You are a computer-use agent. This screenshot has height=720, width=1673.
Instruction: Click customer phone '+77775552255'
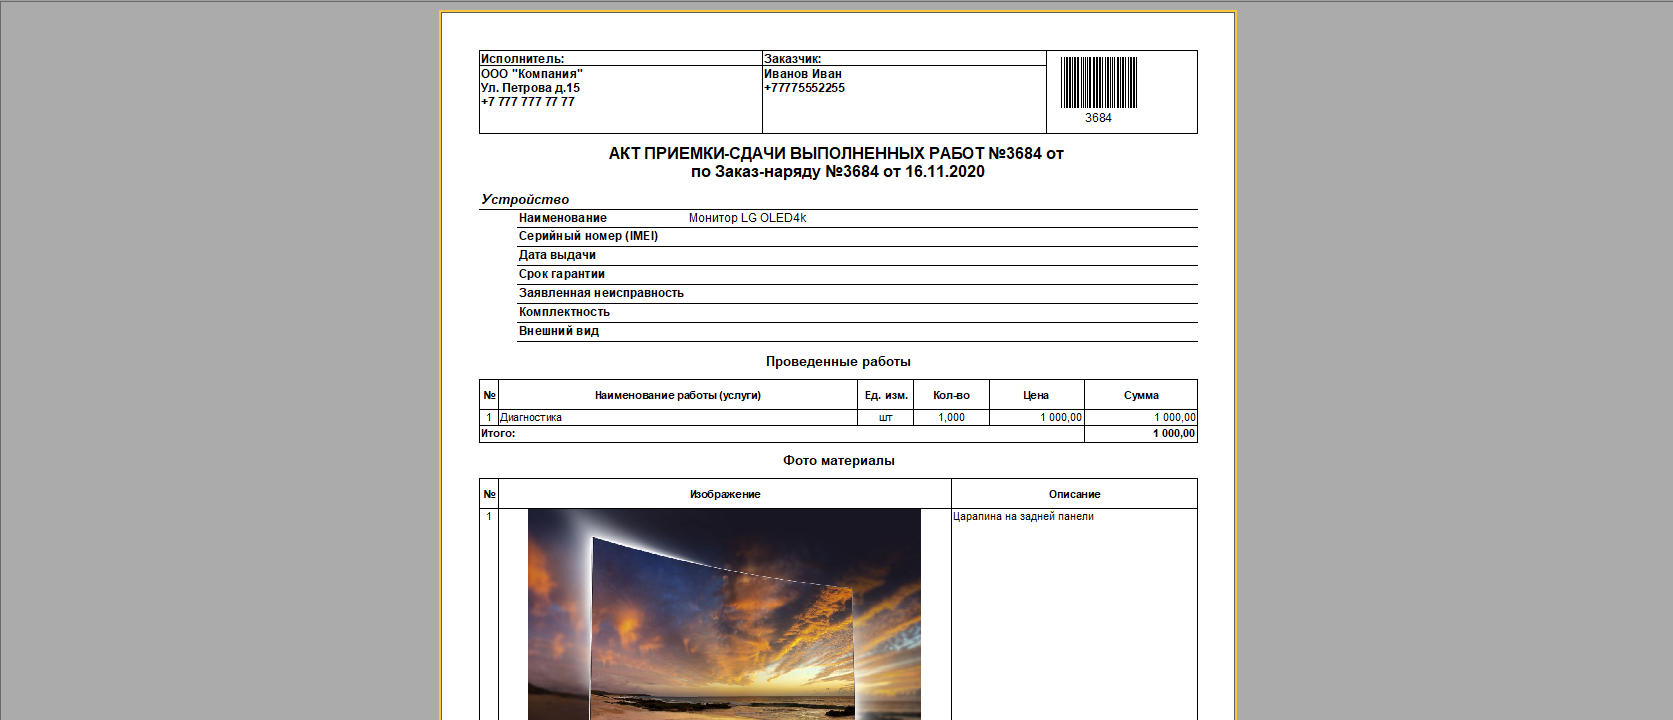(x=804, y=88)
